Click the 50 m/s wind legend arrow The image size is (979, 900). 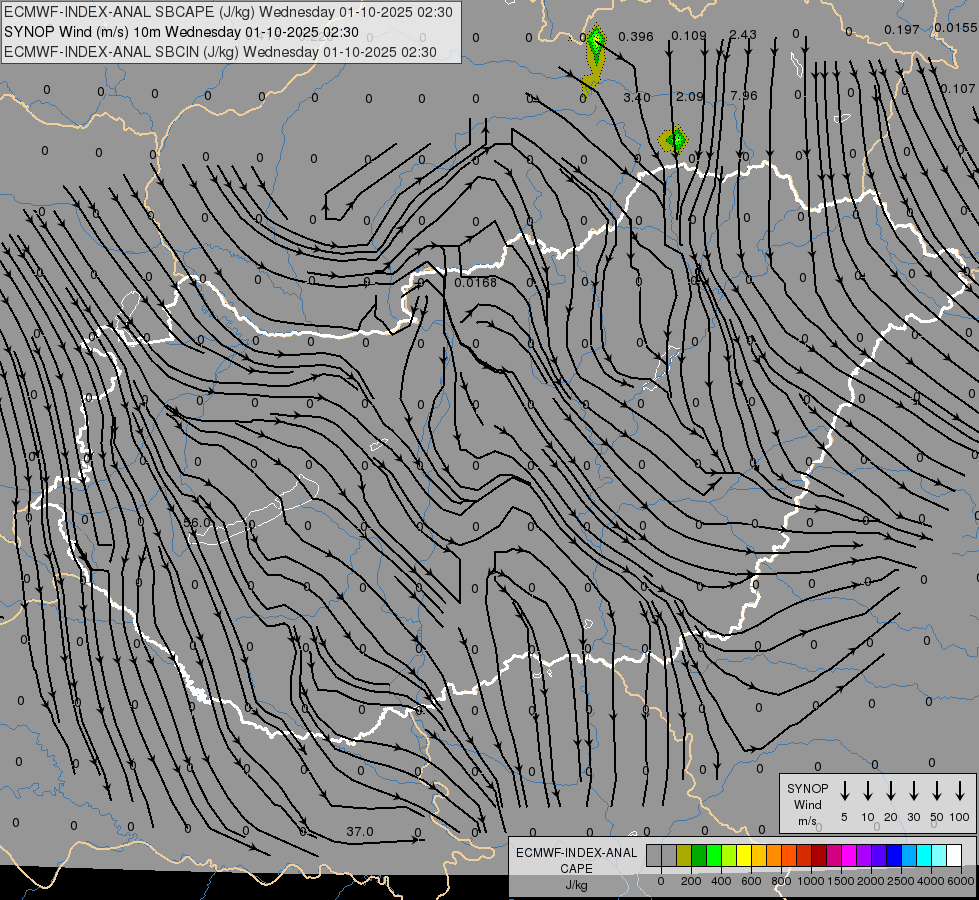937,791
